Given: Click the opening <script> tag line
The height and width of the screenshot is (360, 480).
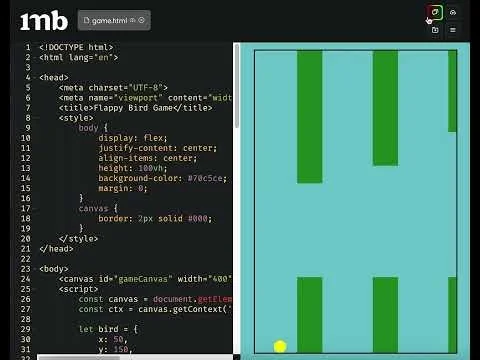Looking at the screenshot, I should pos(79,289).
